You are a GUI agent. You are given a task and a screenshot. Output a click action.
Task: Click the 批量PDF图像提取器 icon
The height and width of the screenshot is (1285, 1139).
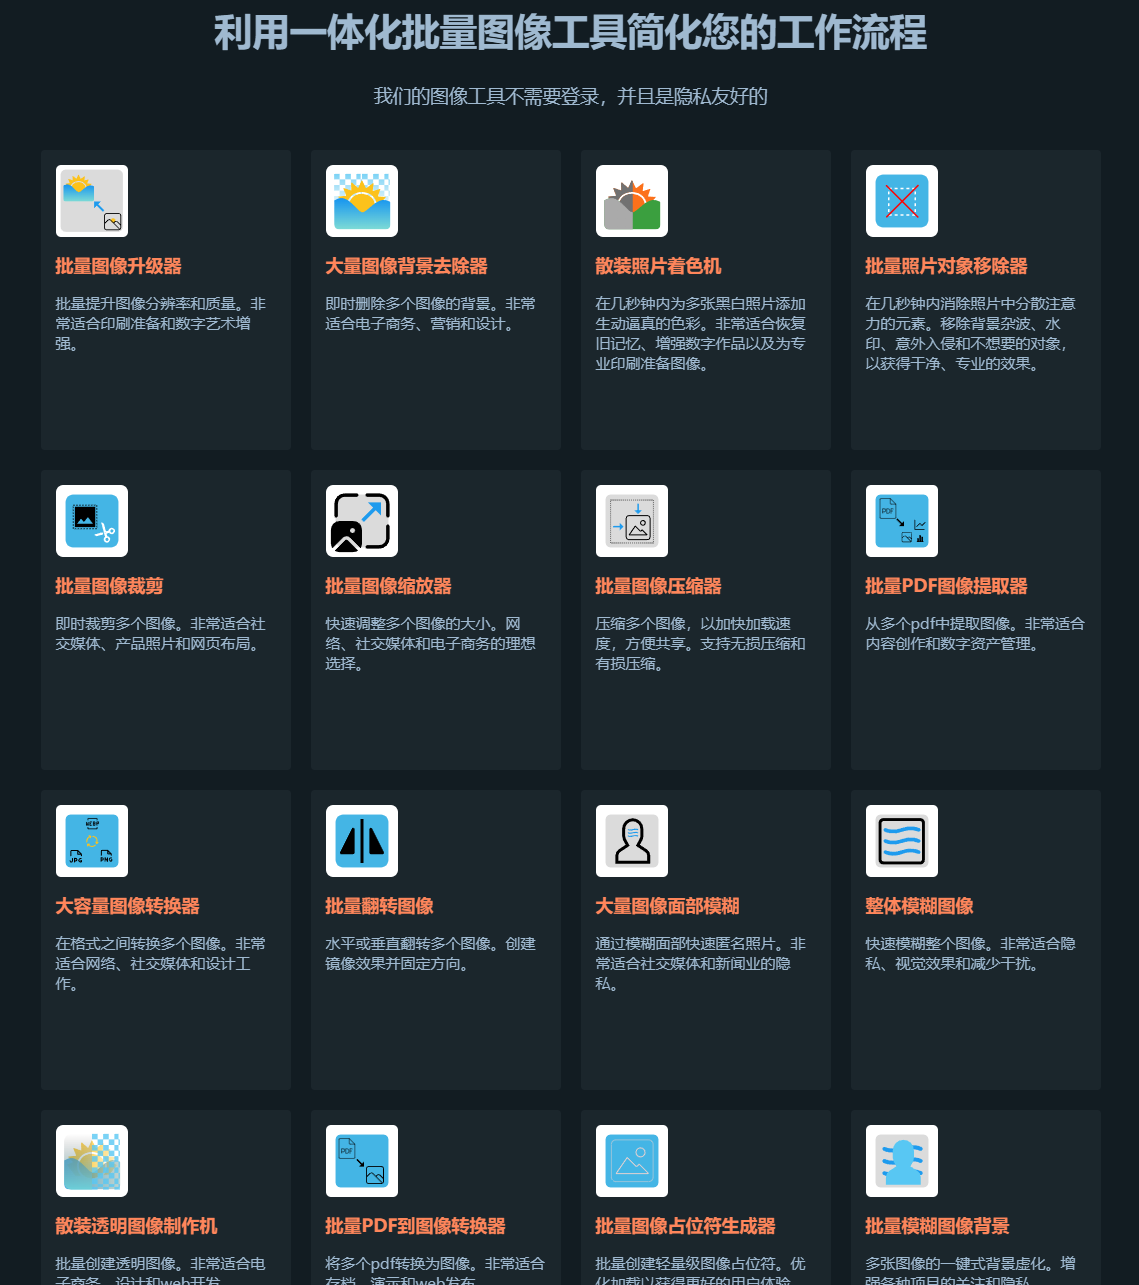click(x=902, y=521)
